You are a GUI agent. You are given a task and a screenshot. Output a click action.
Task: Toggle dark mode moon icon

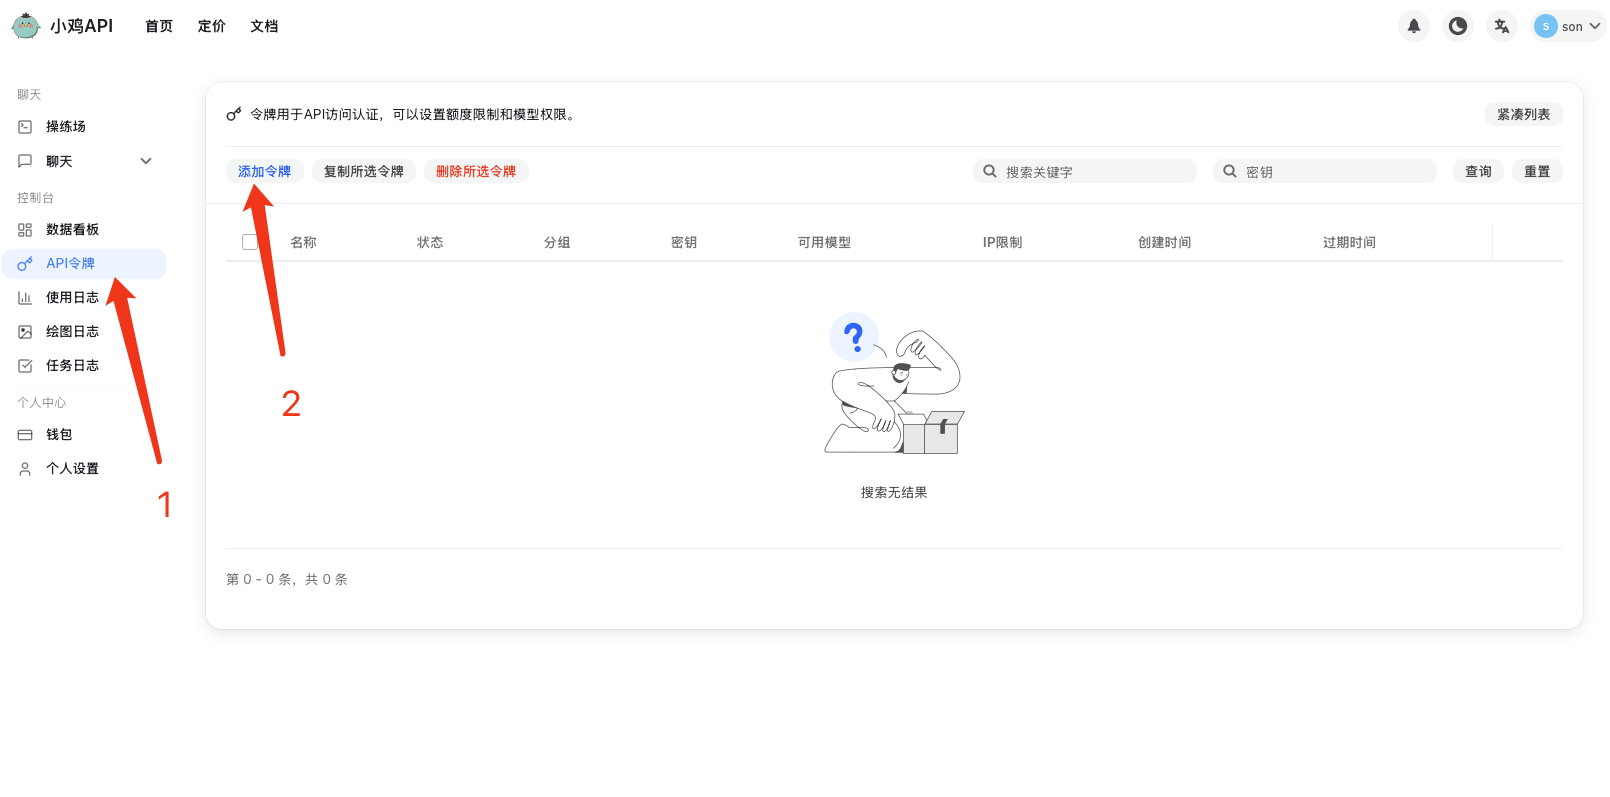(x=1458, y=26)
